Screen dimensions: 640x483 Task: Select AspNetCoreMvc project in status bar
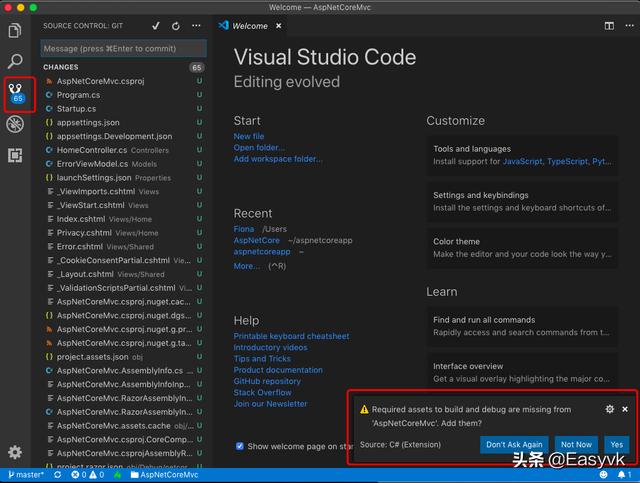164,475
